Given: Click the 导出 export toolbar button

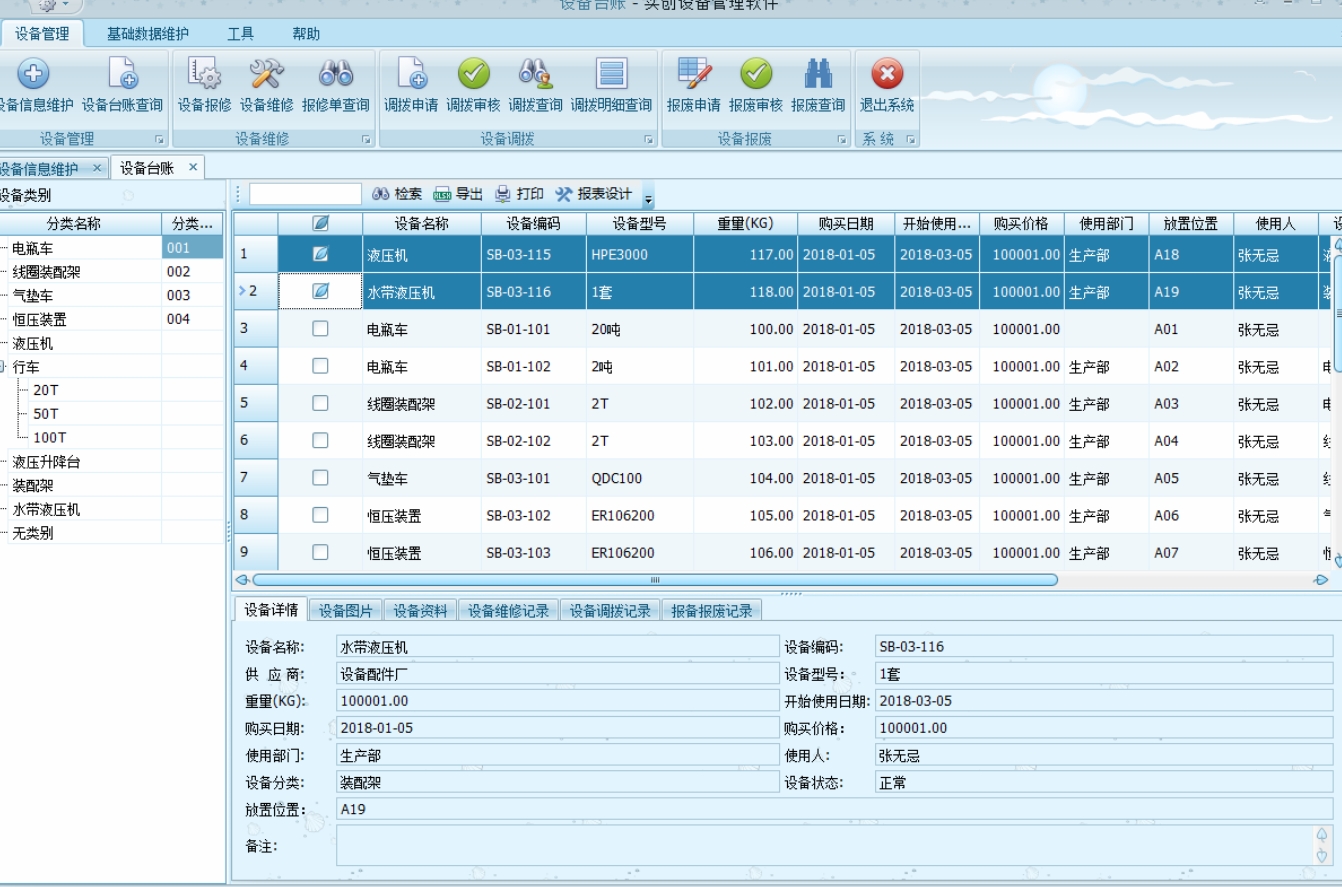Looking at the screenshot, I should click(458, 194).
